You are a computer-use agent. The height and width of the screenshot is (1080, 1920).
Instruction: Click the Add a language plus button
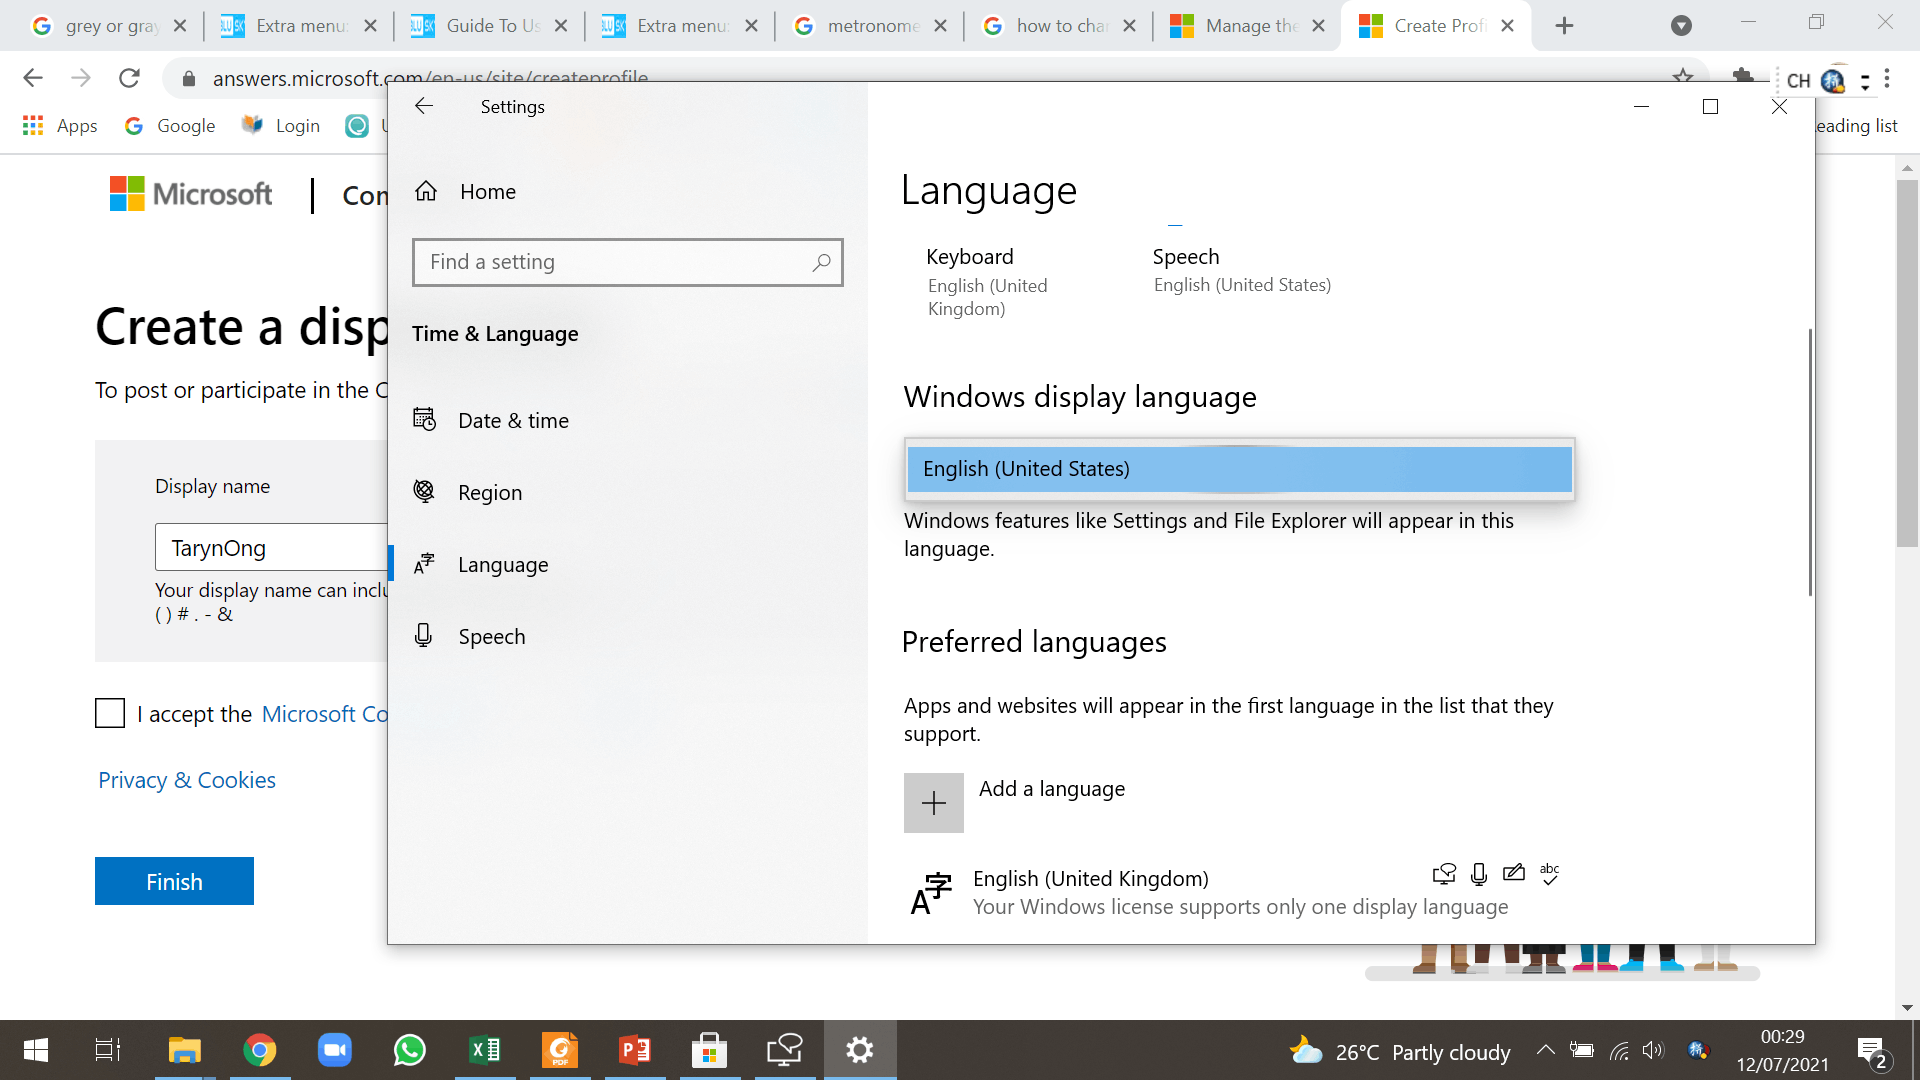click(933, 802)
